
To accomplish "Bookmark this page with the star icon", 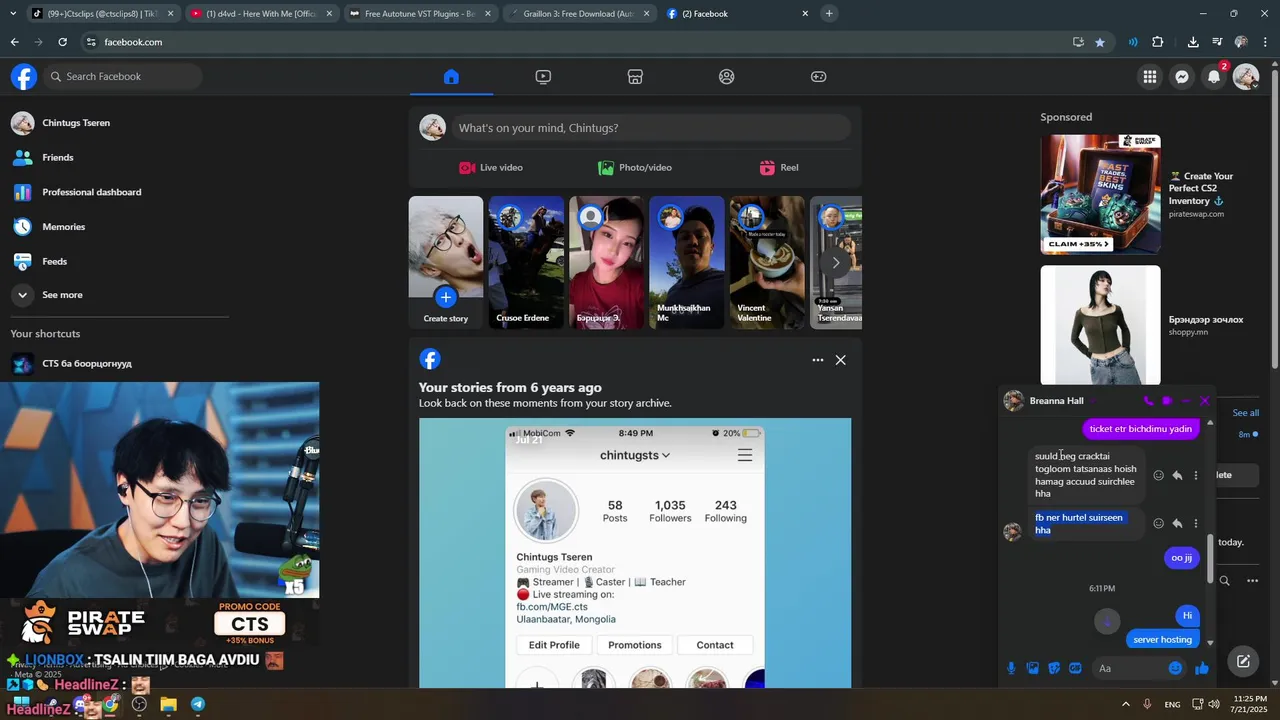I will [x=1100, y=42].
